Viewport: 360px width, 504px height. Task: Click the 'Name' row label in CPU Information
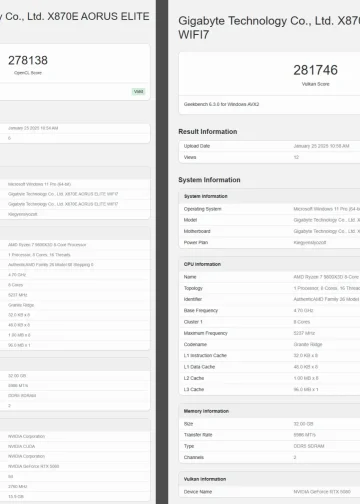[190, 277]
